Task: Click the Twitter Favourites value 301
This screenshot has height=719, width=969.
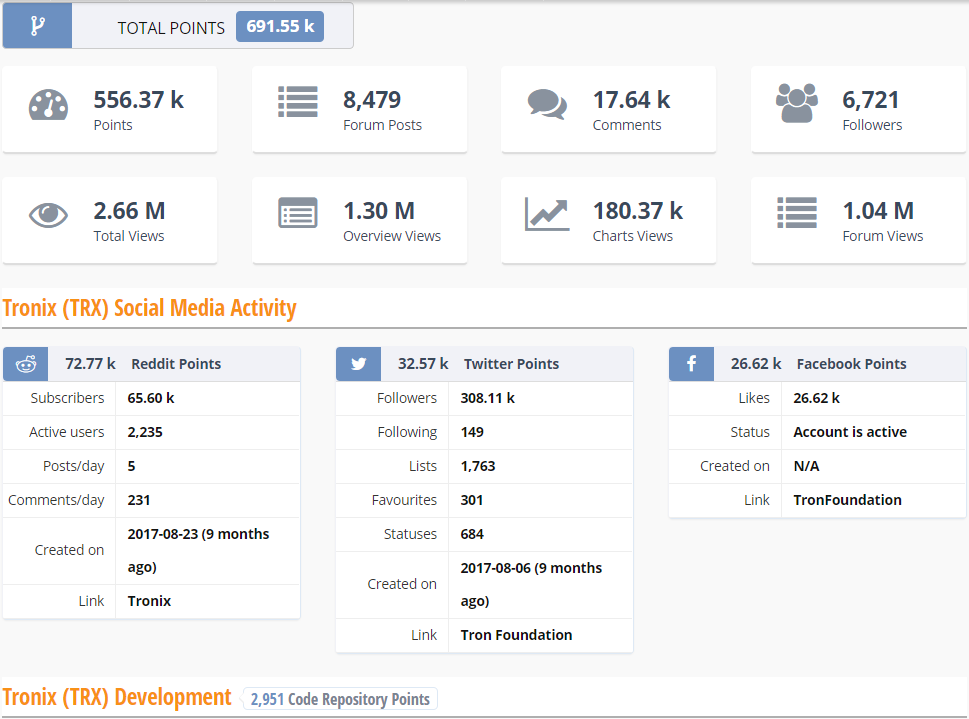Action: coord(472,500)
